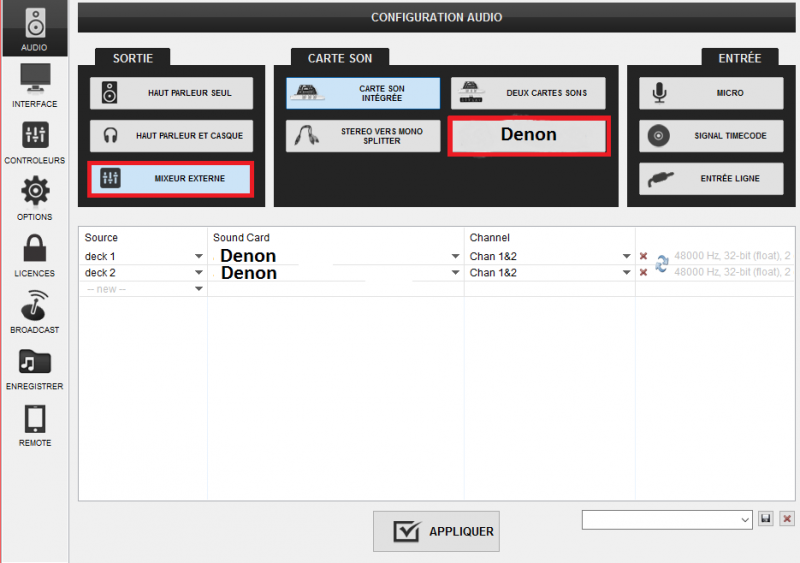Expand deck 2 channel dropdown
800x563 pixels.
tap(627, 273)
